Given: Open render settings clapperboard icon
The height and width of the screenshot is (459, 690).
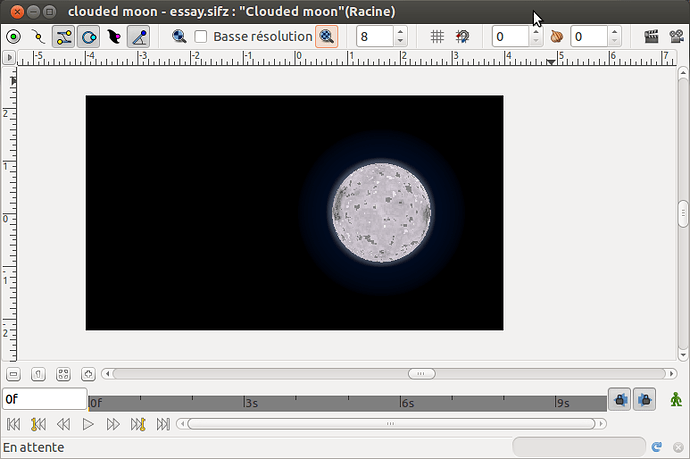Looking at the screenshot, I should click(x=651, y=37).
